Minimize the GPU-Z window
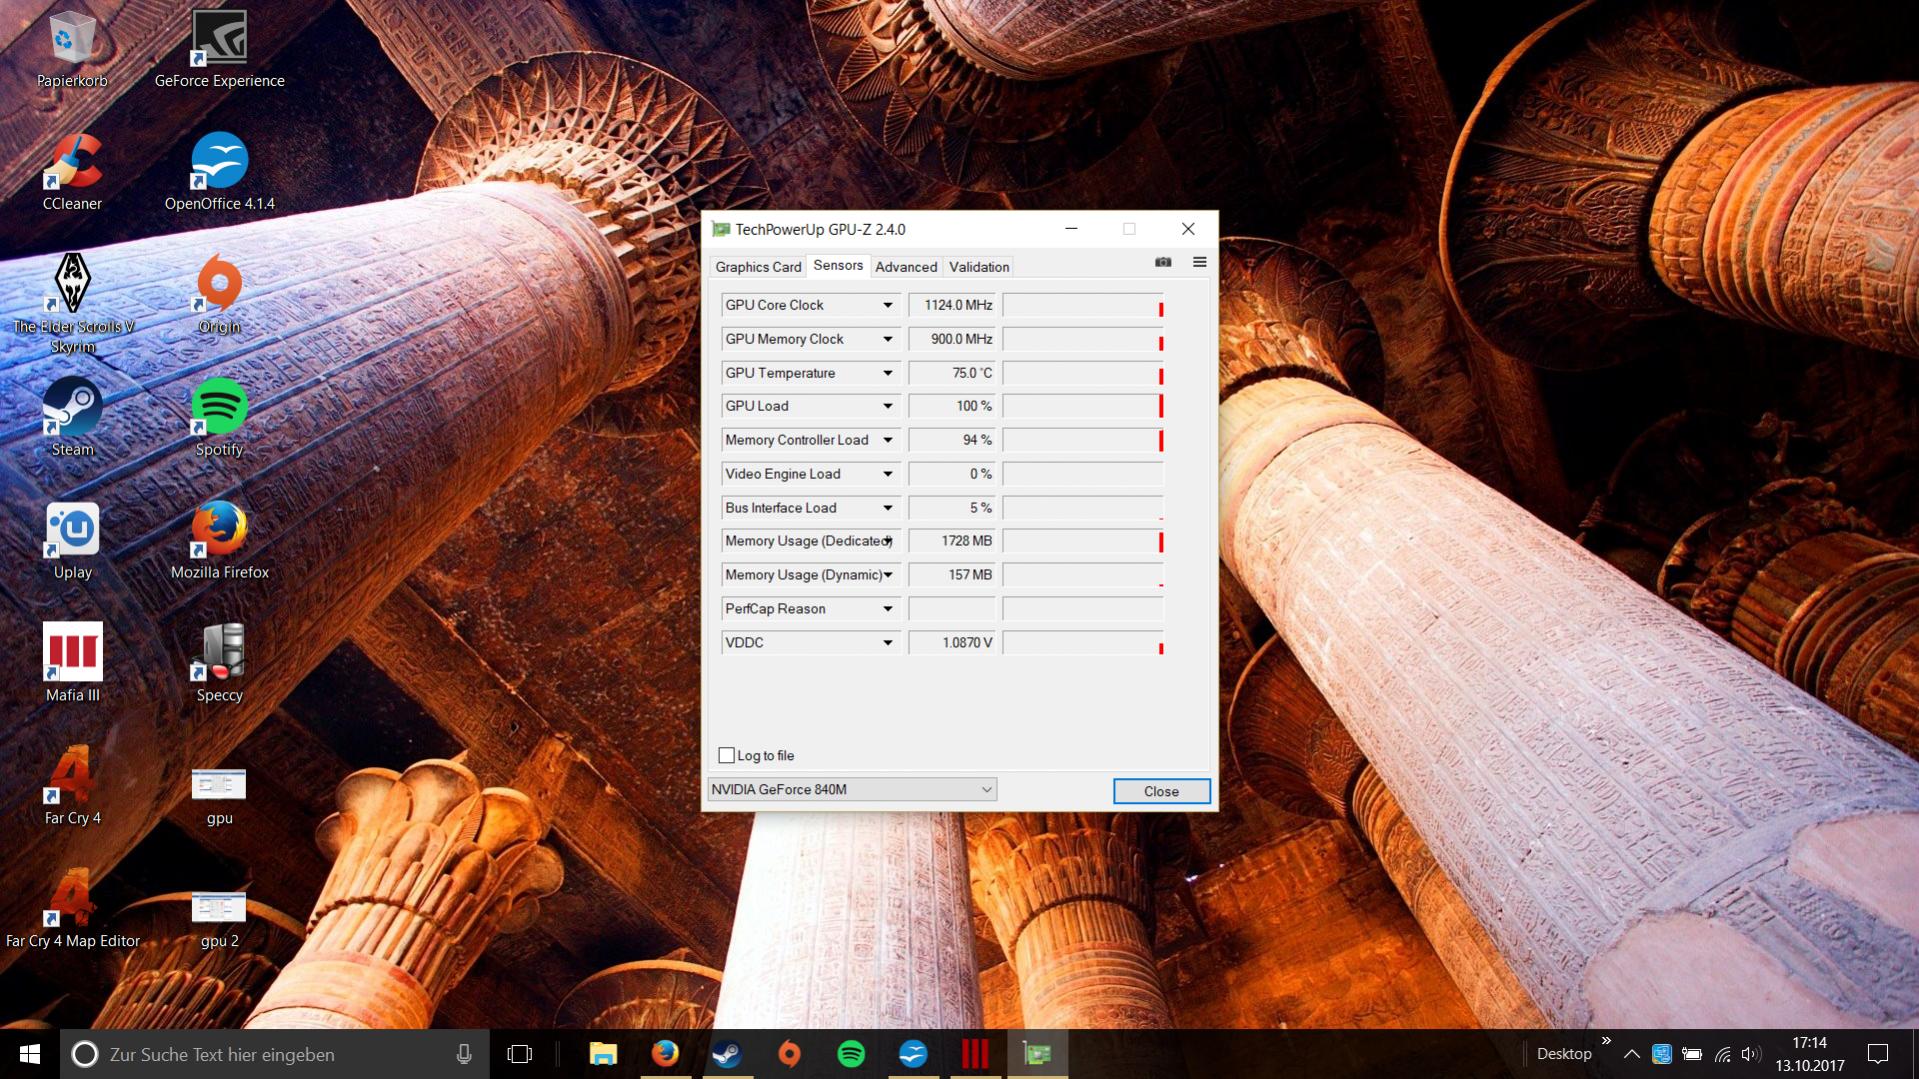The image size is (1919, 1079). point(1071,229)
